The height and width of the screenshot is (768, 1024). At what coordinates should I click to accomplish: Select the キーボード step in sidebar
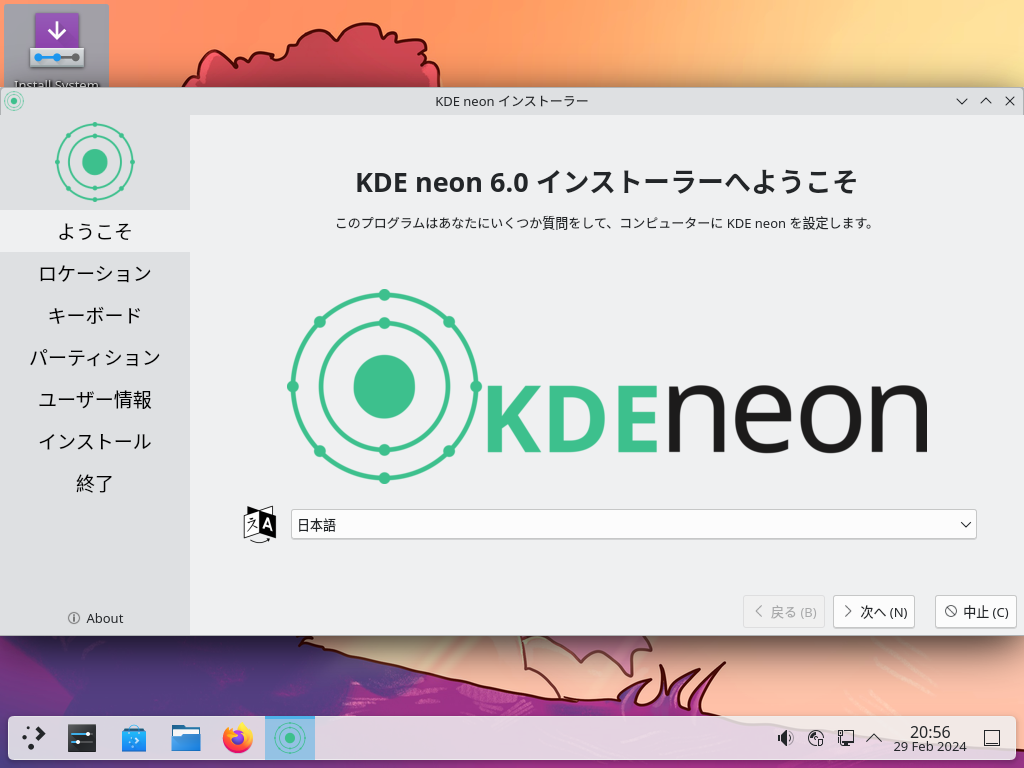pyautogui.click(x=95, y=315)
